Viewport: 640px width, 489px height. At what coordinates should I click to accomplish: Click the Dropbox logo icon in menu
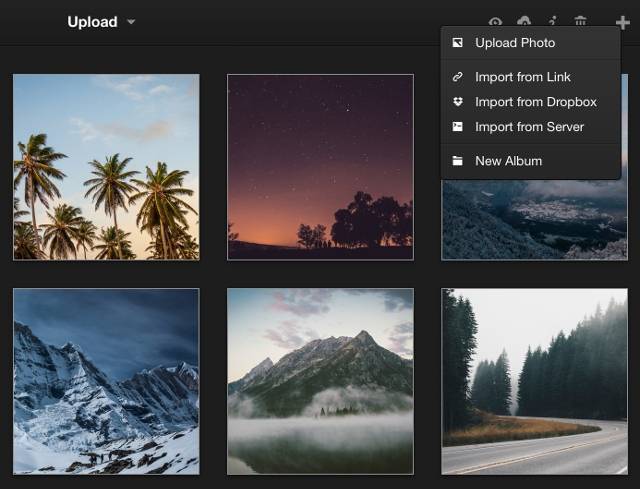coord(457,102)
